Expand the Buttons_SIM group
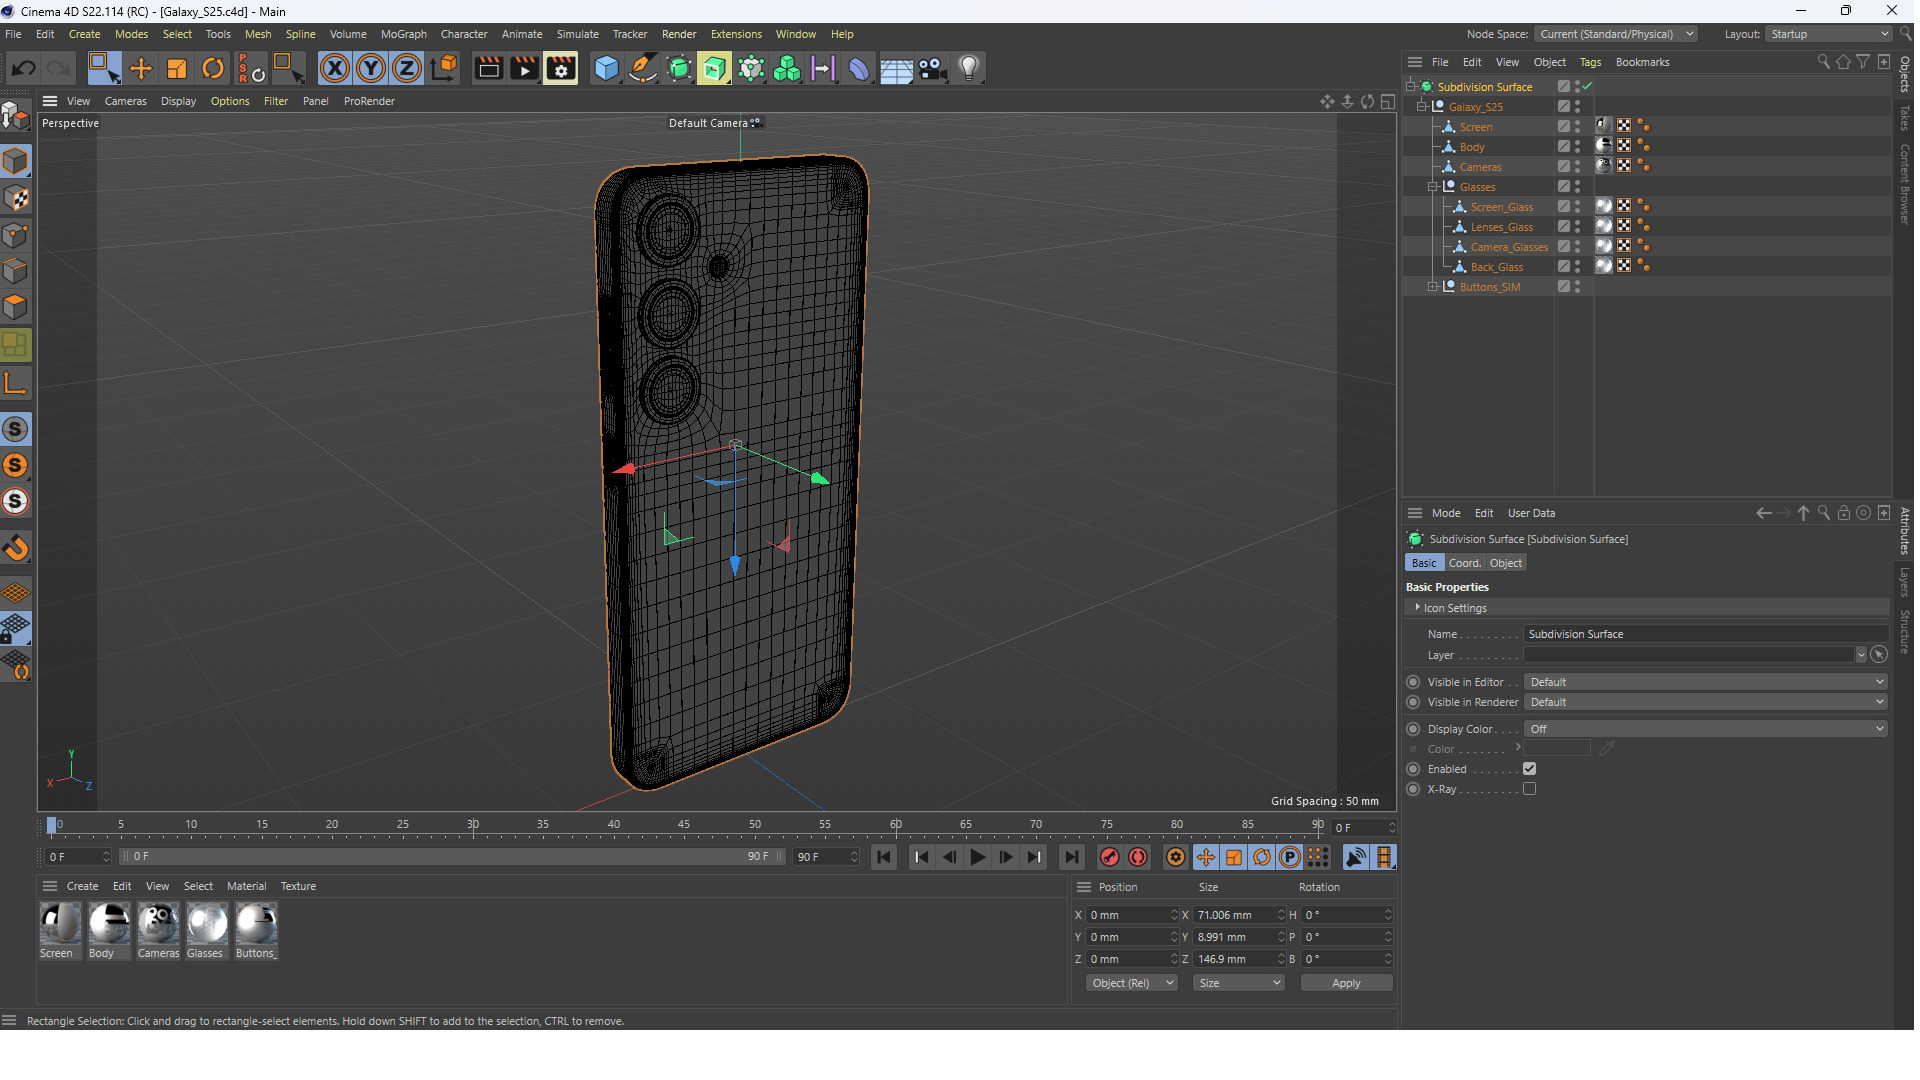The height and width of the screenshot is (1080, 1920). [x=1433, y=286]
